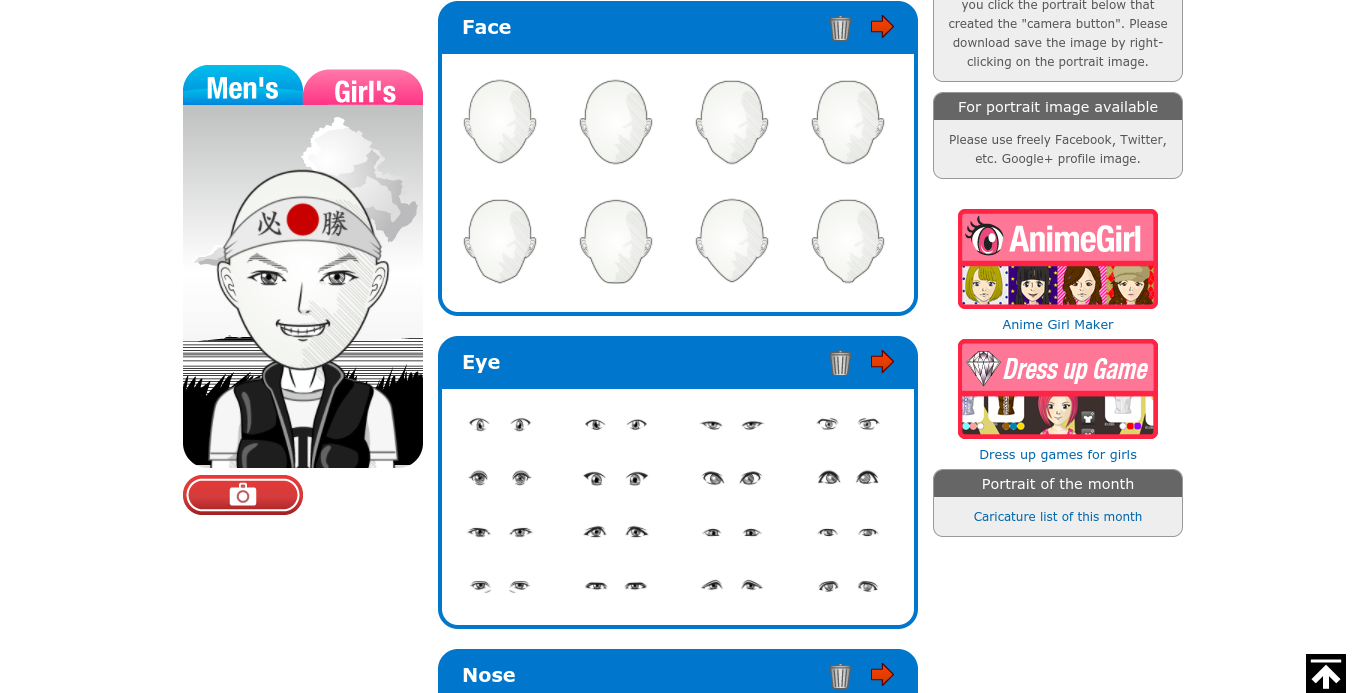Switch to the Girl's tab
1365x693 pixels.
coord(364,88)
